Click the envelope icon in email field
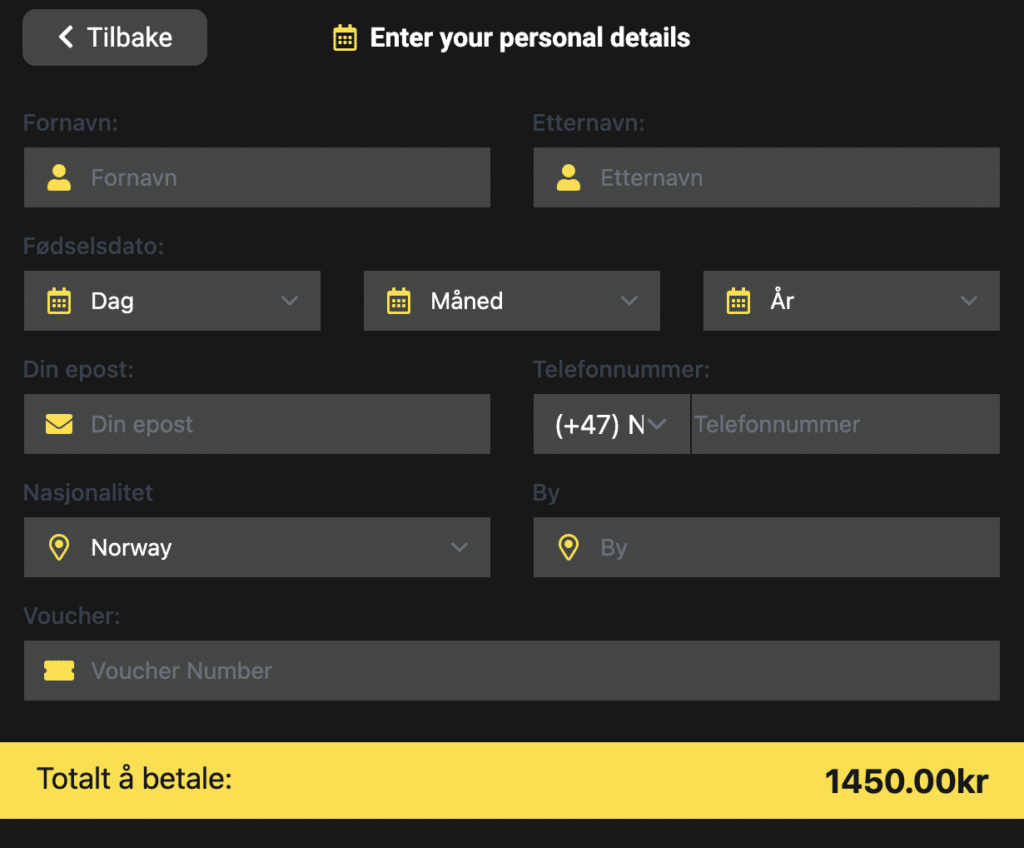The height and width of the screenshot is (848, 1024). tap(59, 424)
